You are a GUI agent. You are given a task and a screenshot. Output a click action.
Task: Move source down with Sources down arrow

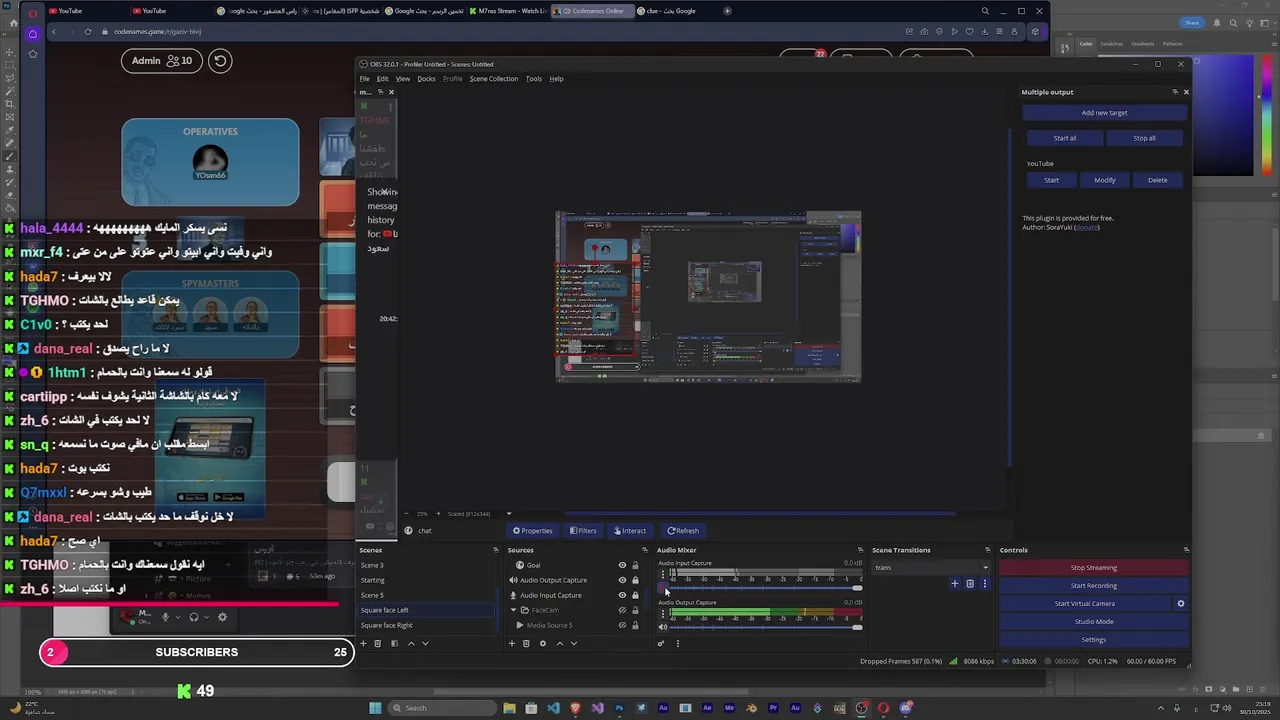tap(574, 644)
